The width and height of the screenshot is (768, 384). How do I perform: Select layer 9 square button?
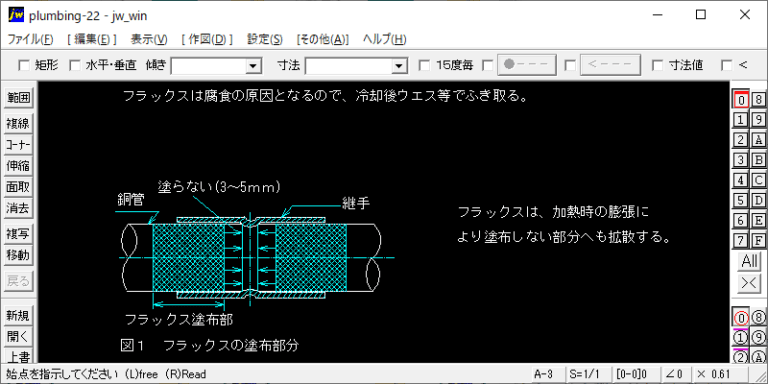758,120
